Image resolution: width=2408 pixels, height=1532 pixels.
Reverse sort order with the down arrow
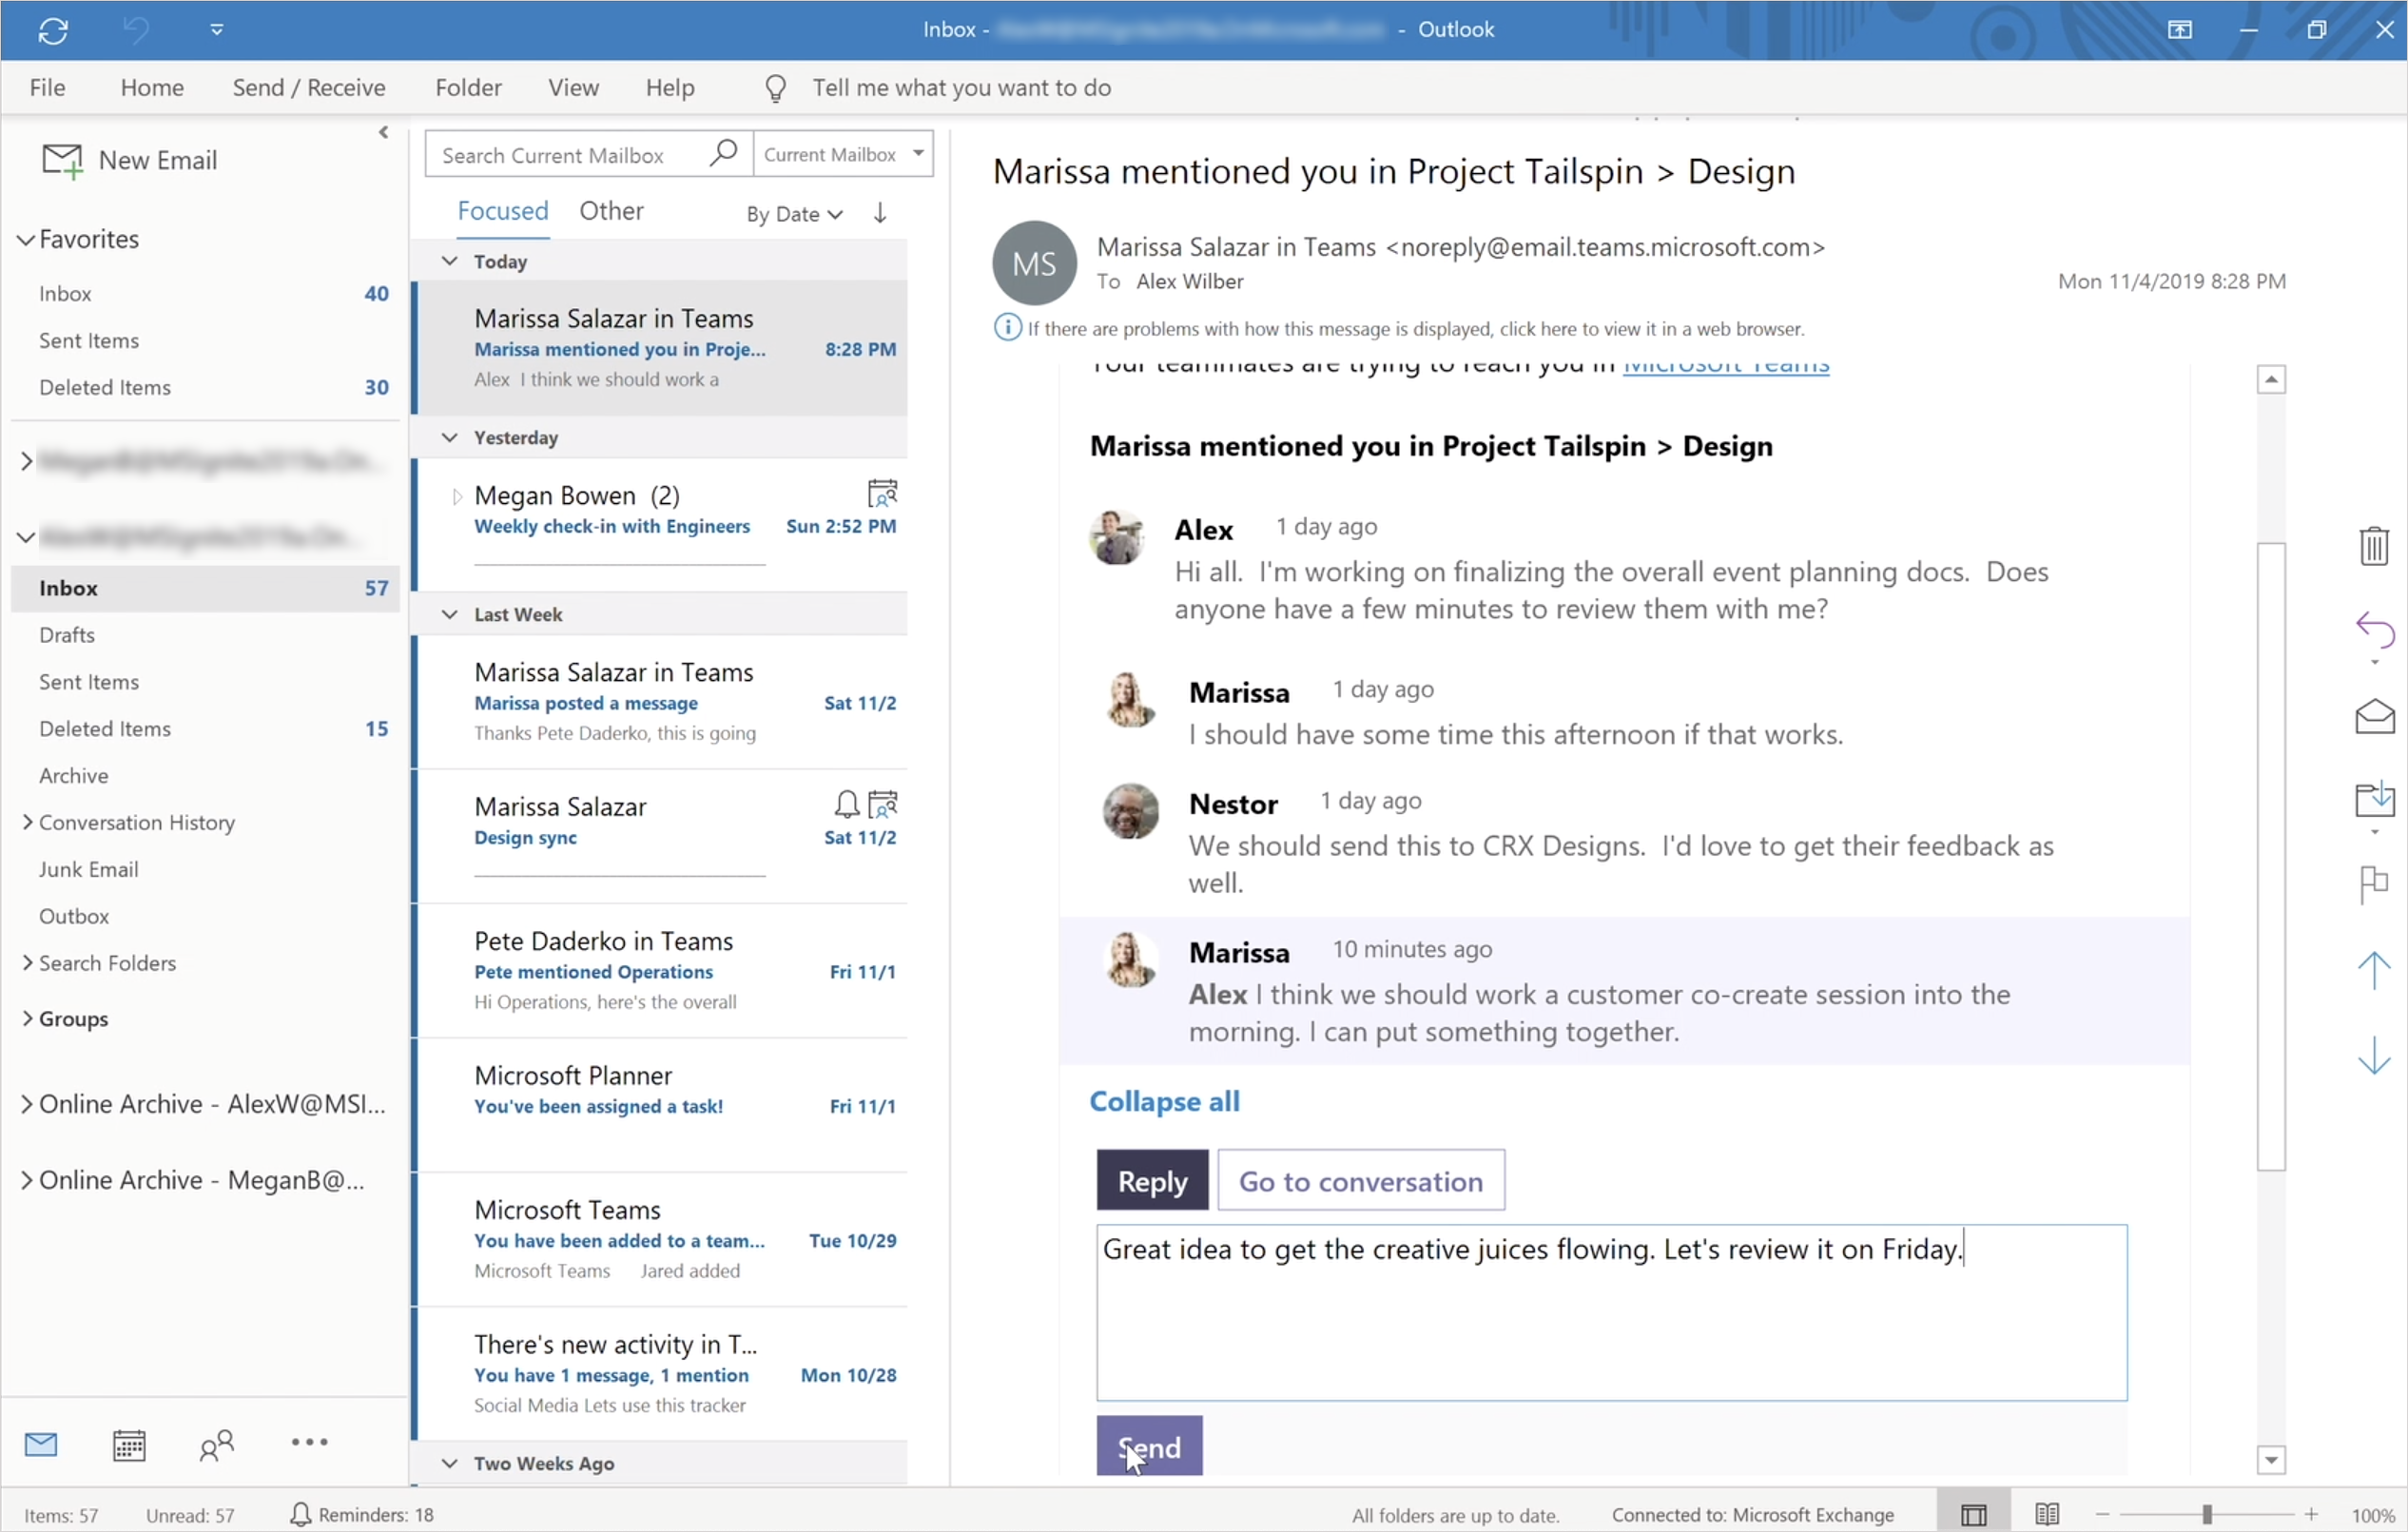[880, 213]
